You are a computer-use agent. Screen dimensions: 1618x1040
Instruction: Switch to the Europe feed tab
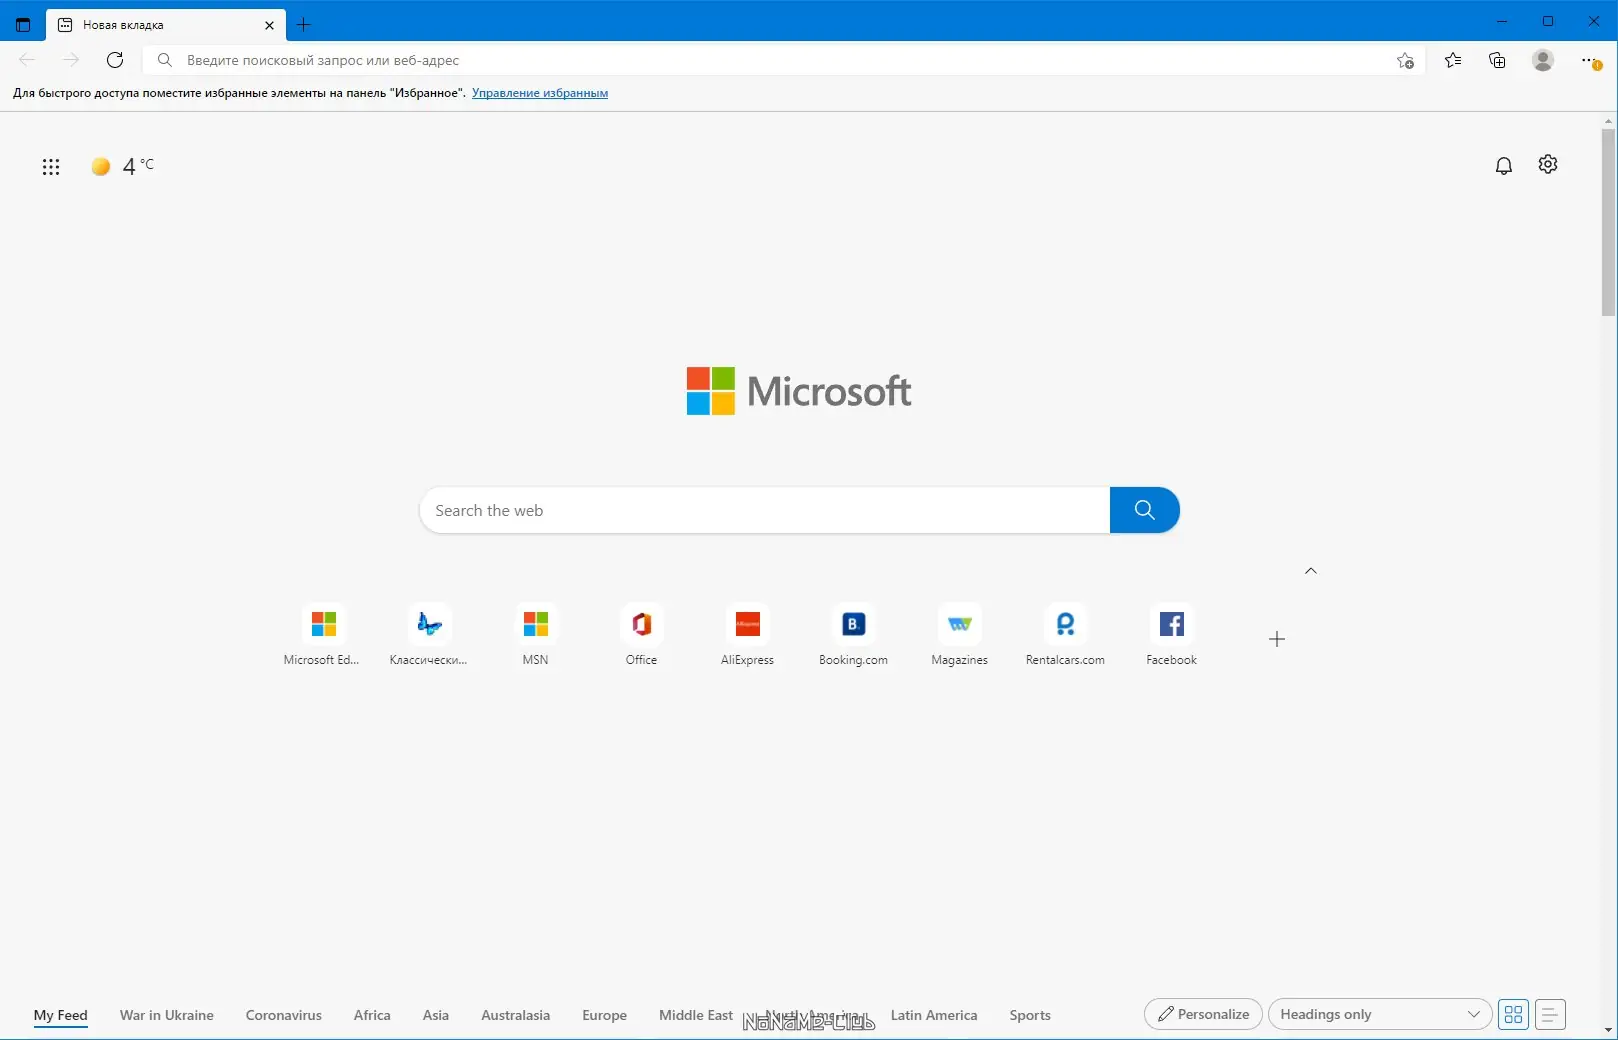click(605, 1015)
